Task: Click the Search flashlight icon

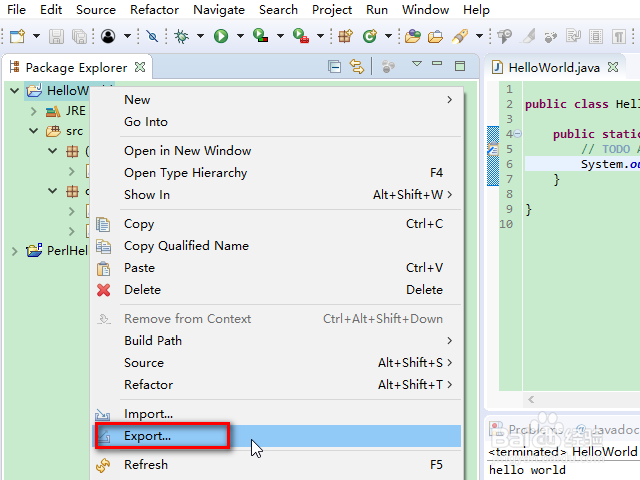Action: [x=460, y=36]
